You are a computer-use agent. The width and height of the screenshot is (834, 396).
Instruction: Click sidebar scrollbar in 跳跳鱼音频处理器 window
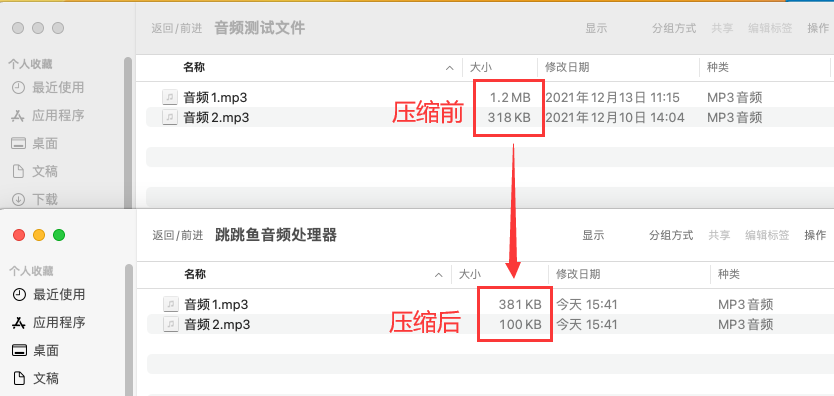[129, 330]
